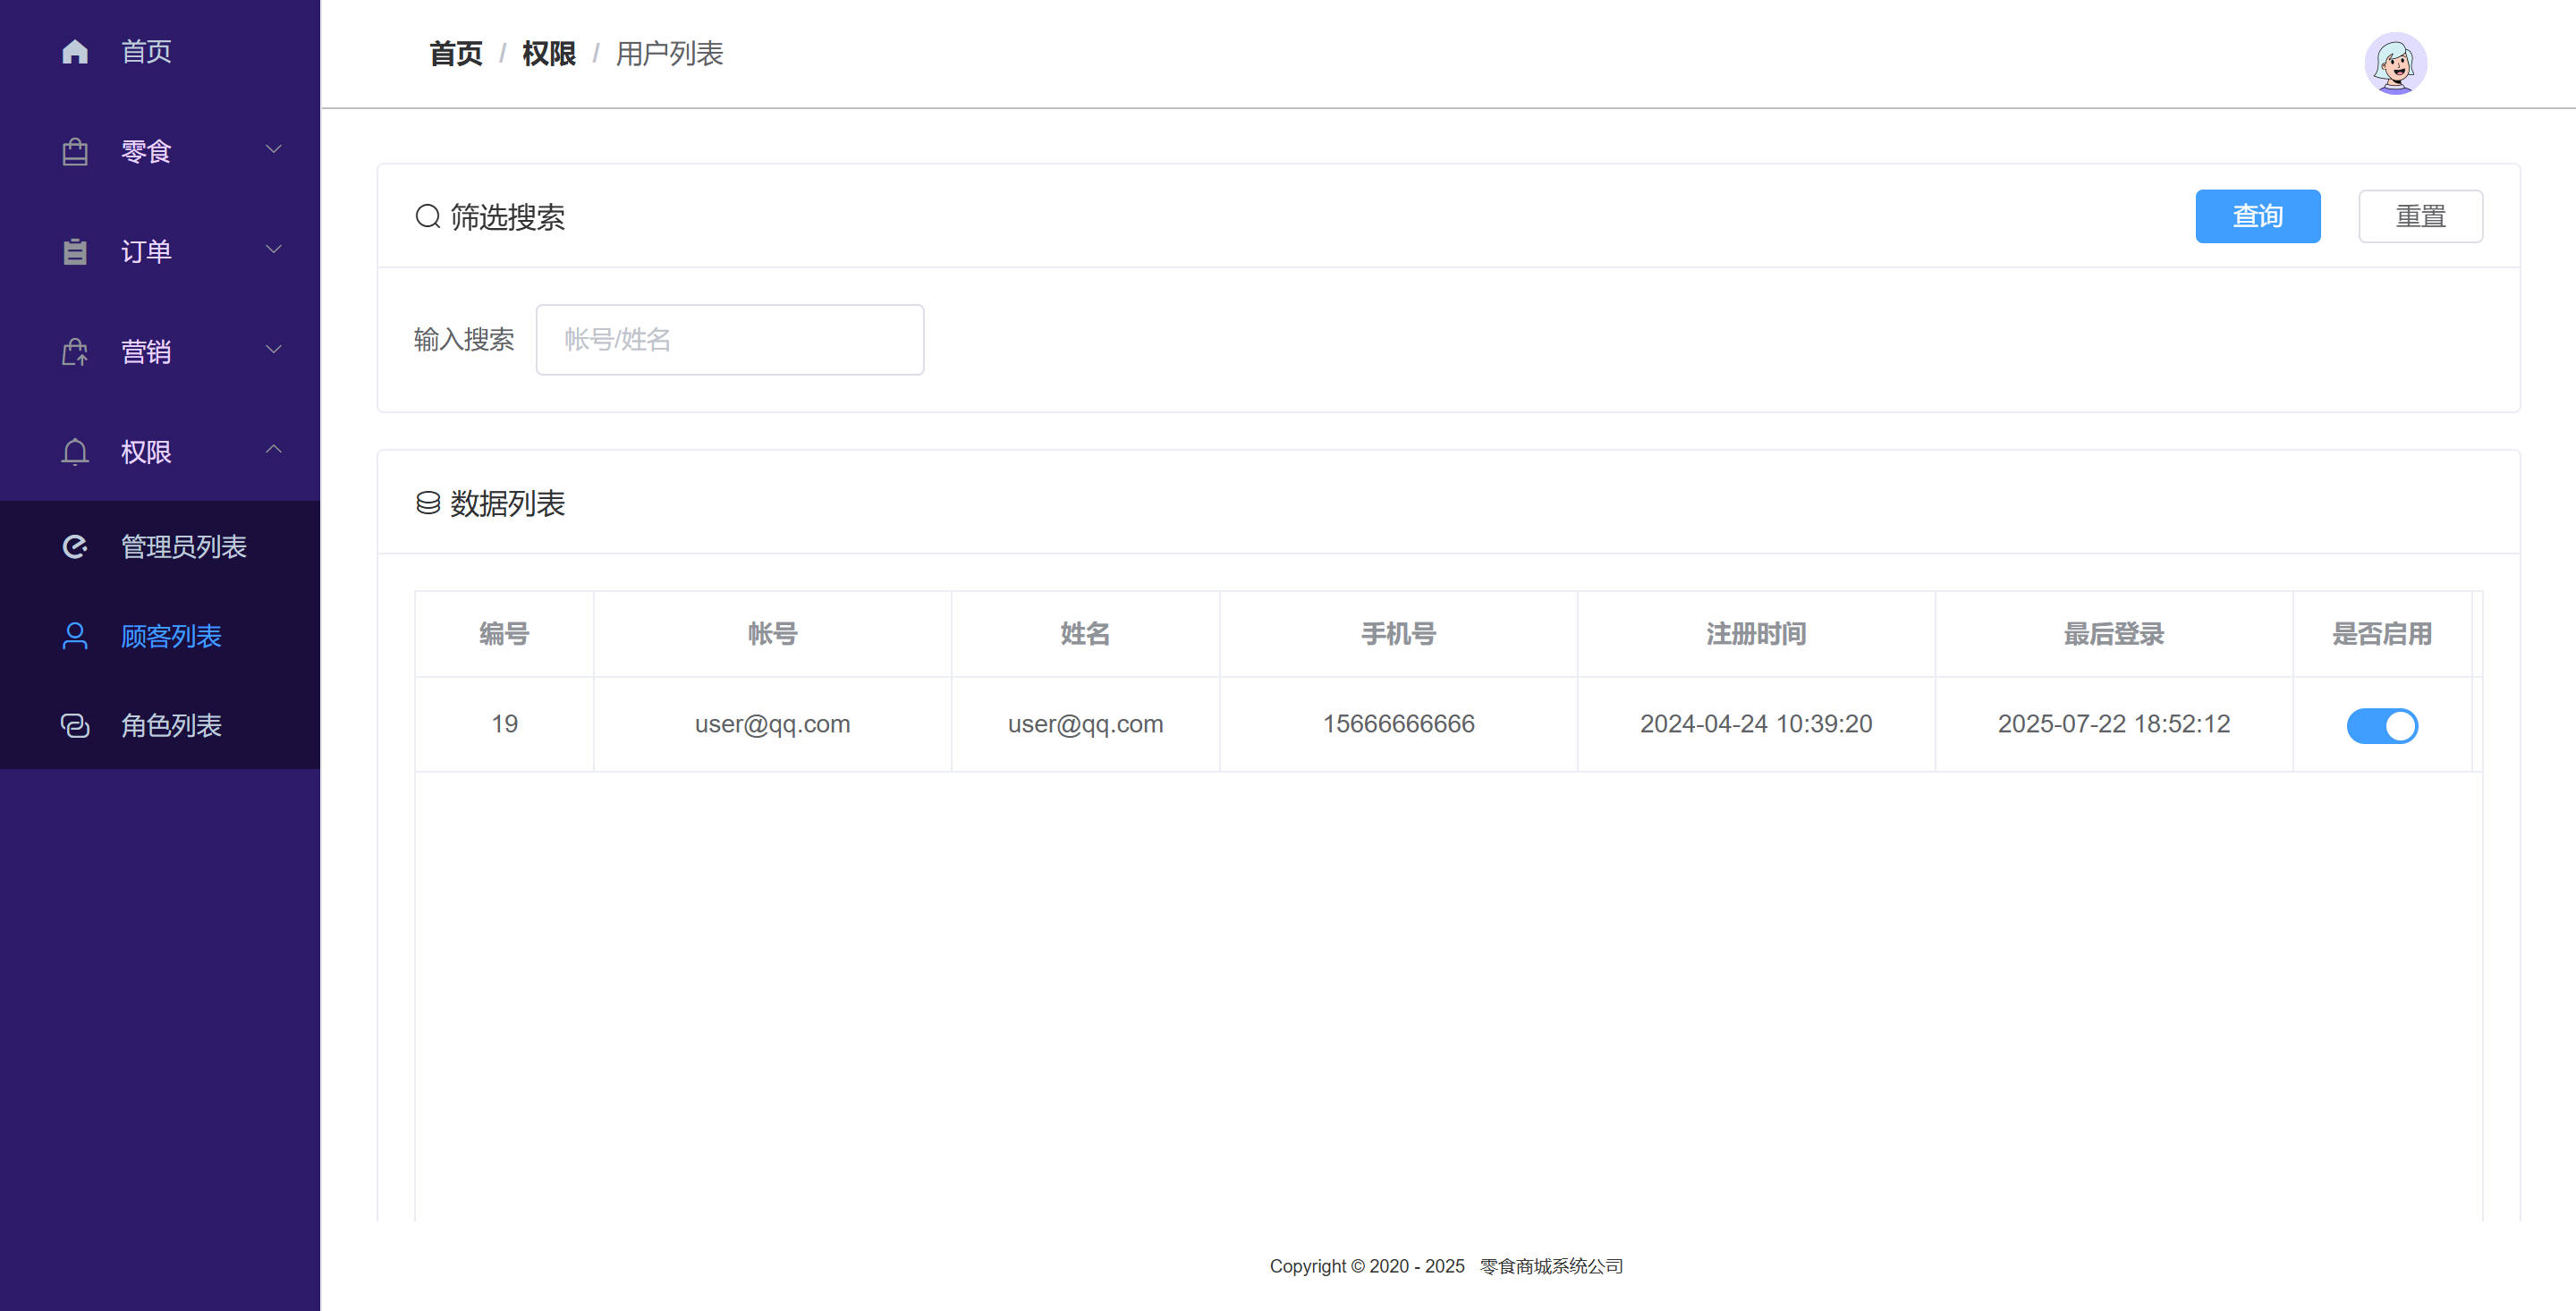The height and width of the screenshot is (1311, 2576).
Task: Open the 订单 sidebar menu
Action: 160,251
